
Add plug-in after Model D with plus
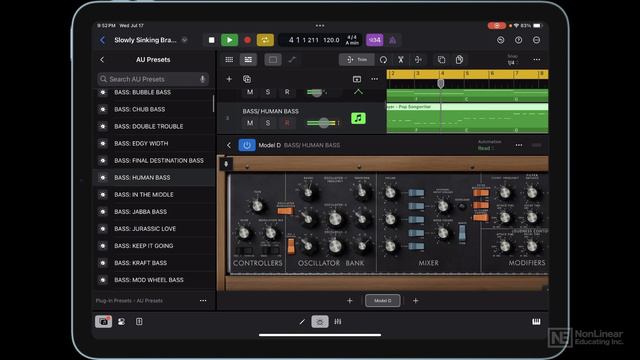(416, 301)
